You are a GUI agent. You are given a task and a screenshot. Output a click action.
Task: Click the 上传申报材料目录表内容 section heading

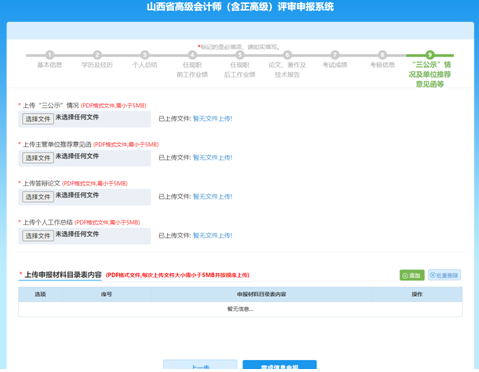(63, 275)
